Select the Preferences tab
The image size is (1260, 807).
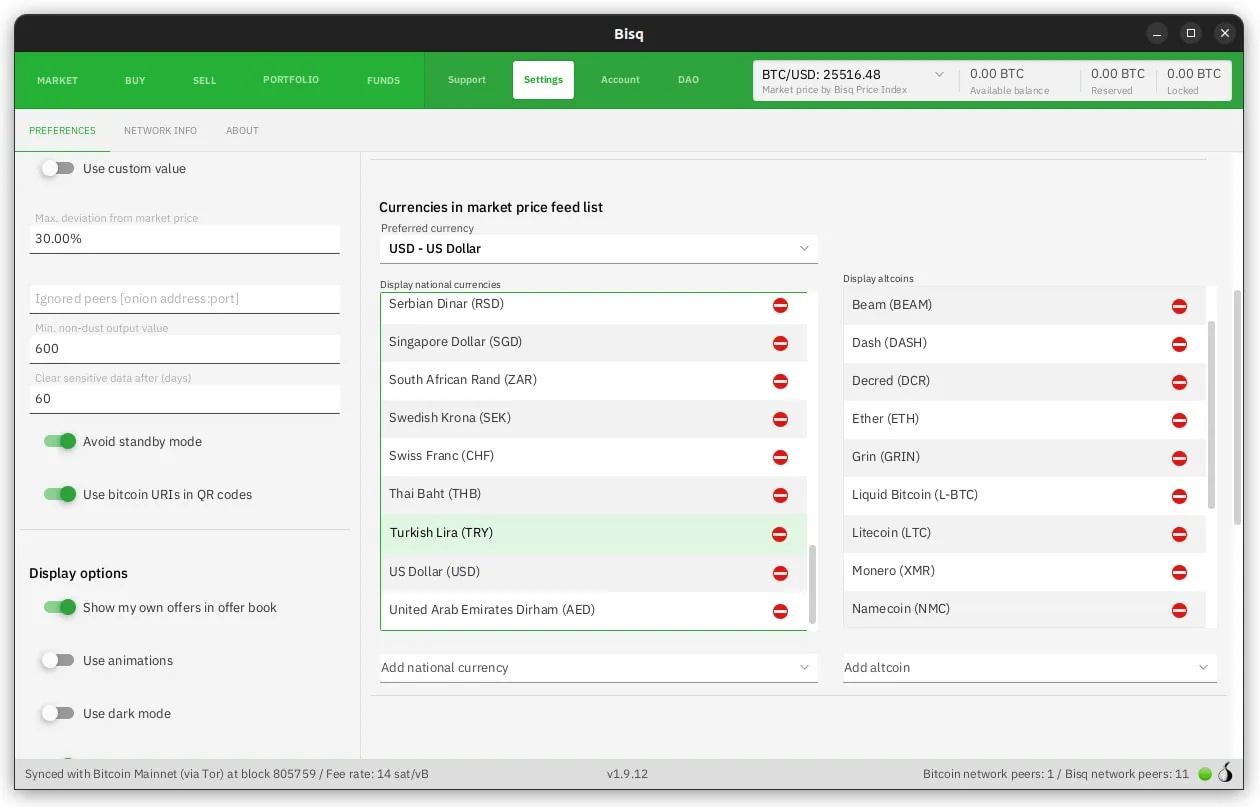pyautogui.click(x=62, y=130)
